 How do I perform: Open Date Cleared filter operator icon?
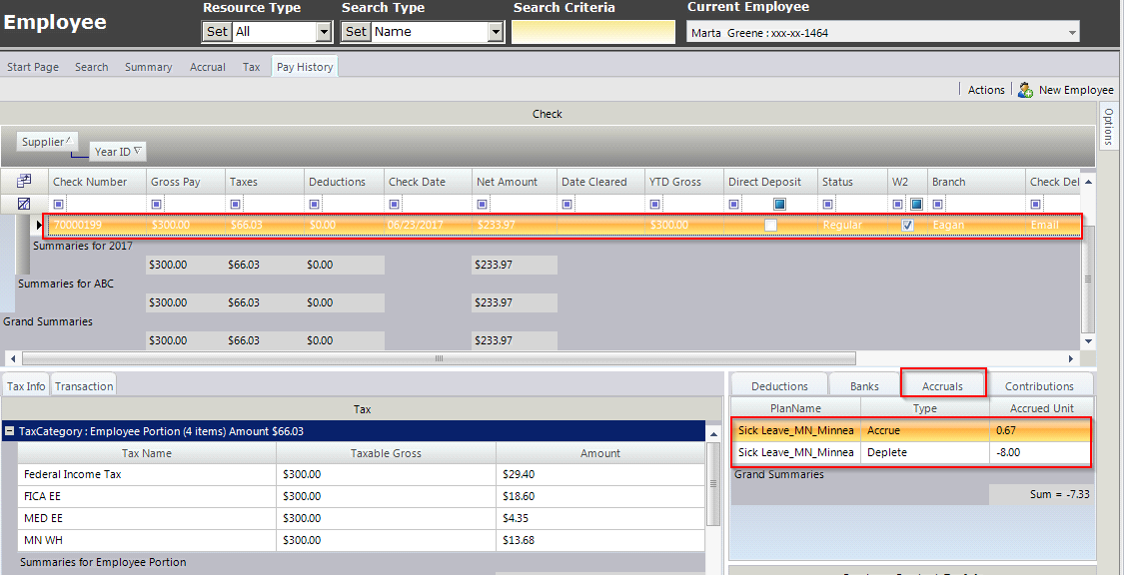[567, 204]
